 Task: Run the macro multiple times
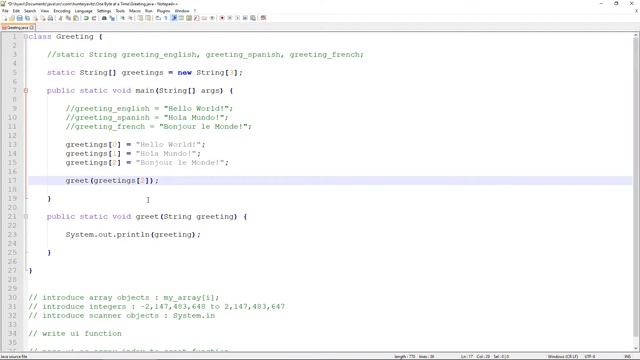pos(245,18)
